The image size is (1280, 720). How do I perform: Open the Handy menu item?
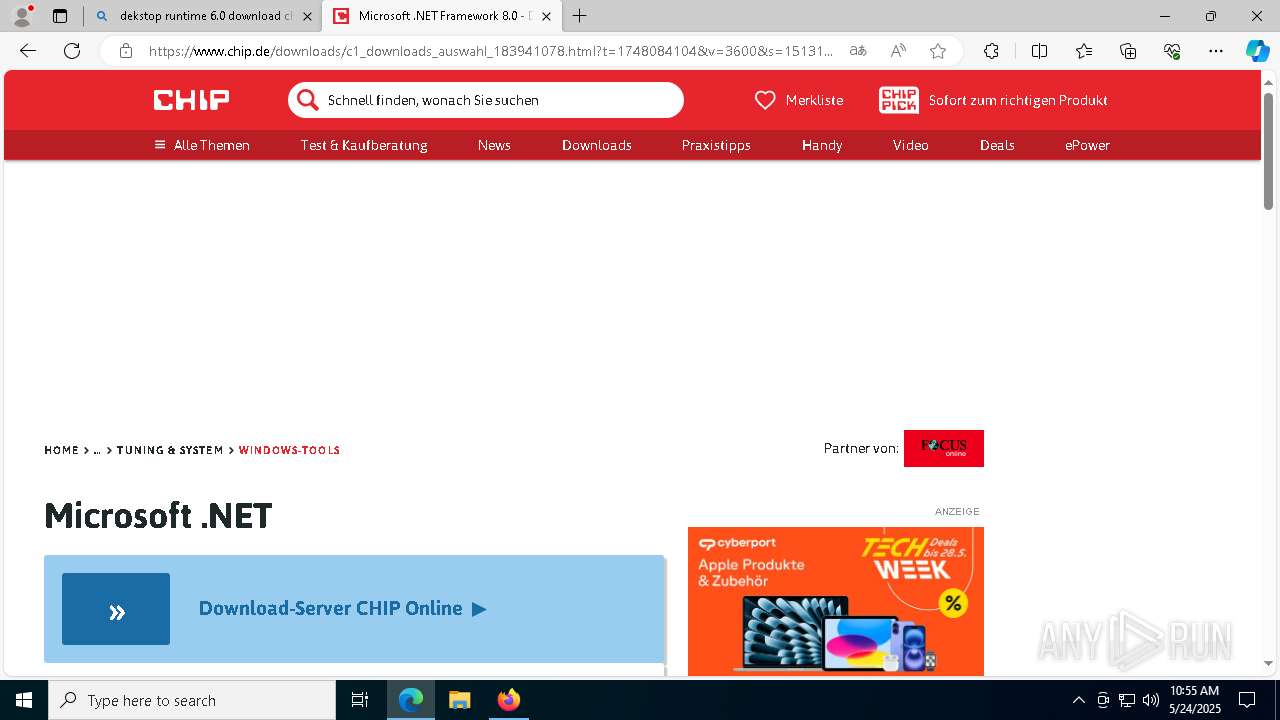(822, 145)
